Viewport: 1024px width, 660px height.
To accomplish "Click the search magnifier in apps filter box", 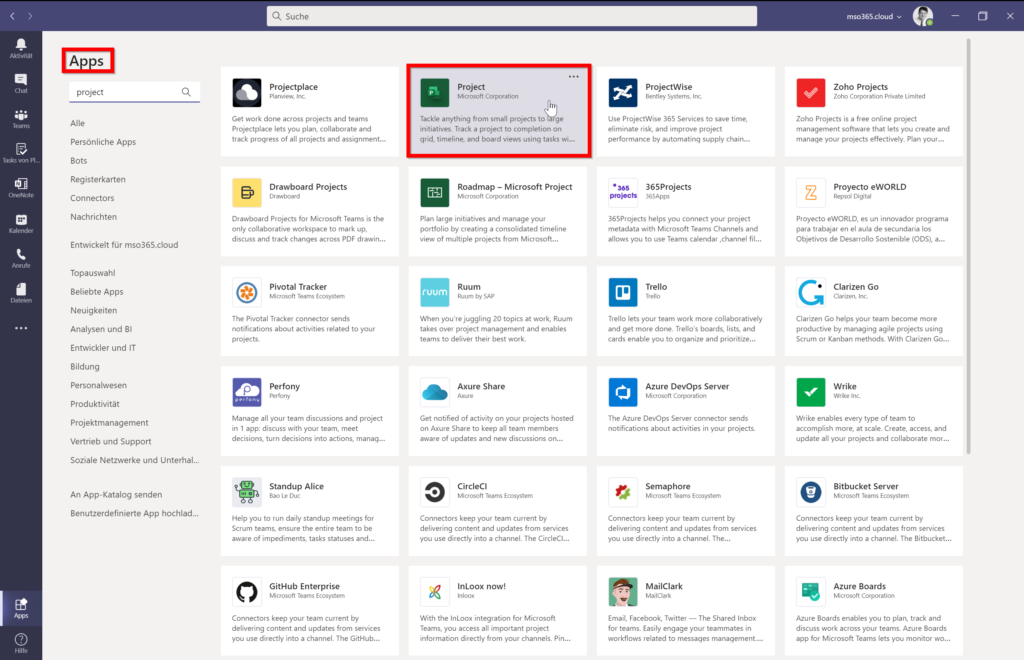I will click(x=186, y=92).
